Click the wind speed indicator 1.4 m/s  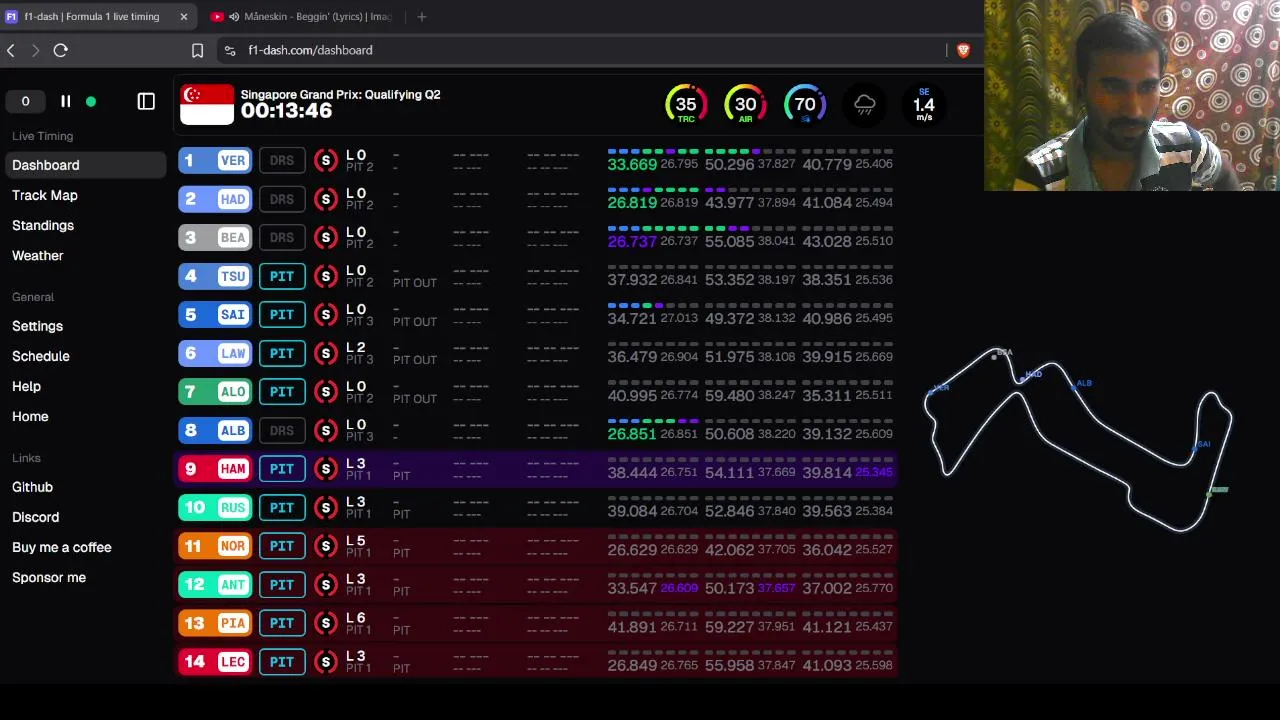pos(924,105)
